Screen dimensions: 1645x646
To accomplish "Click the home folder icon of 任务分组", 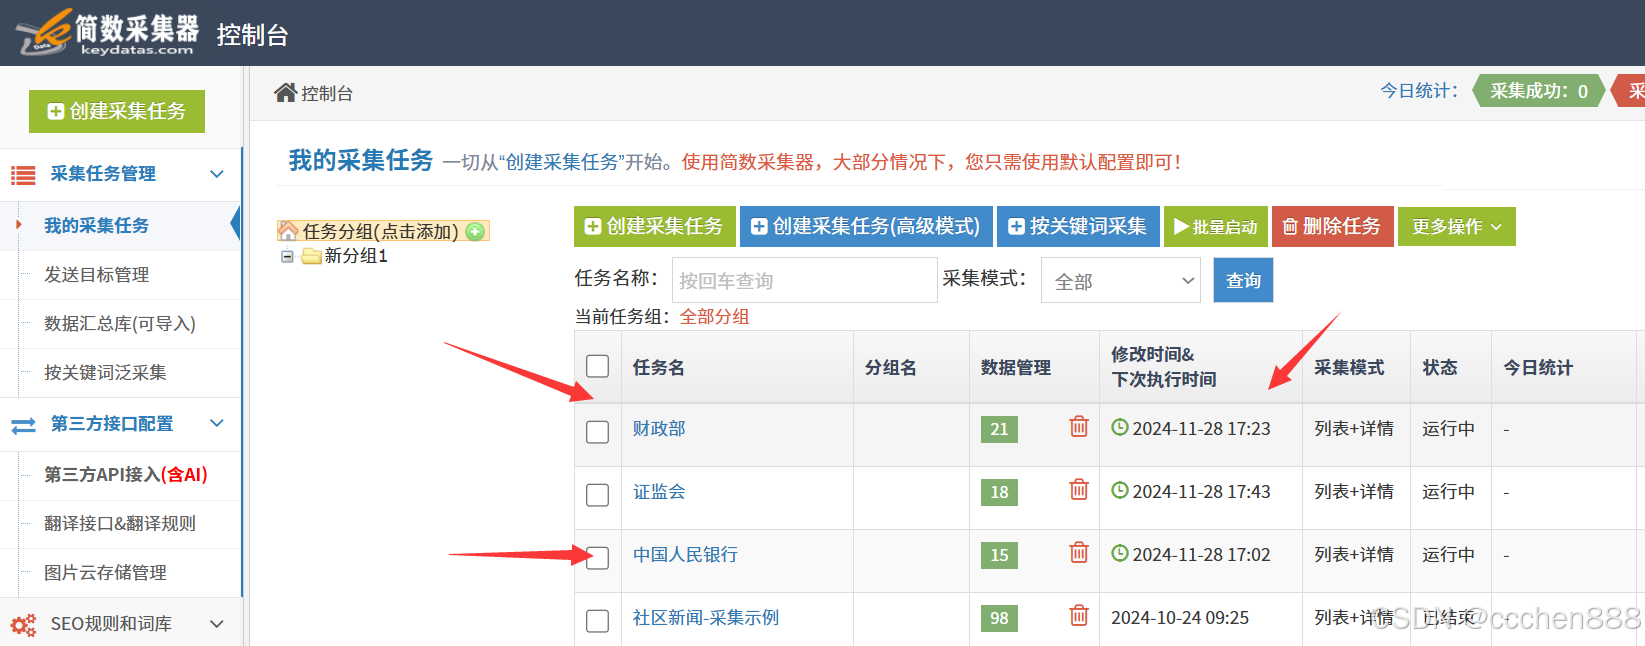I will click(x=288, y=231).
